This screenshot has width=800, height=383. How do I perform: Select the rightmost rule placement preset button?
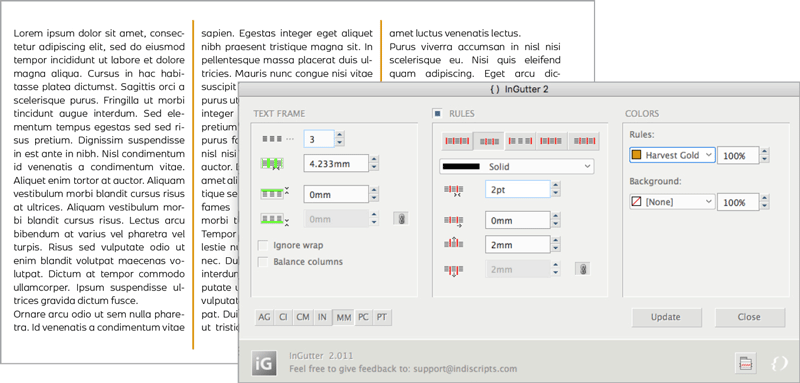584,141
